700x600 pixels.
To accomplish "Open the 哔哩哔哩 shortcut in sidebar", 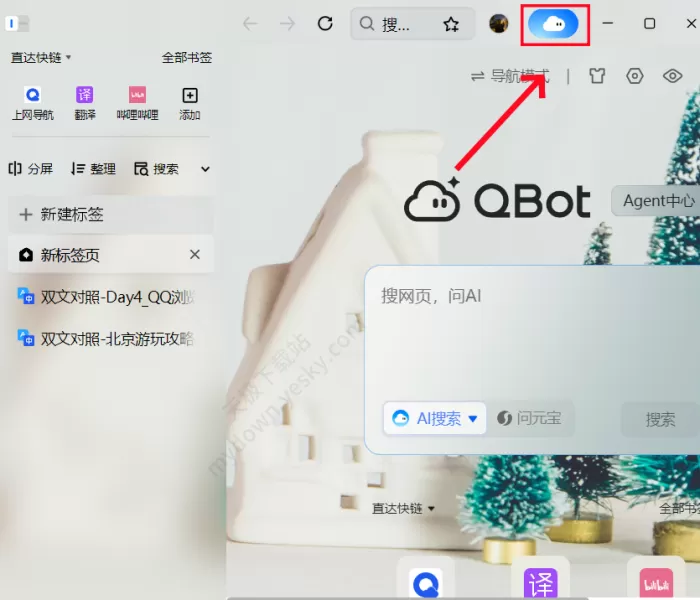I will tap(138, 104).
